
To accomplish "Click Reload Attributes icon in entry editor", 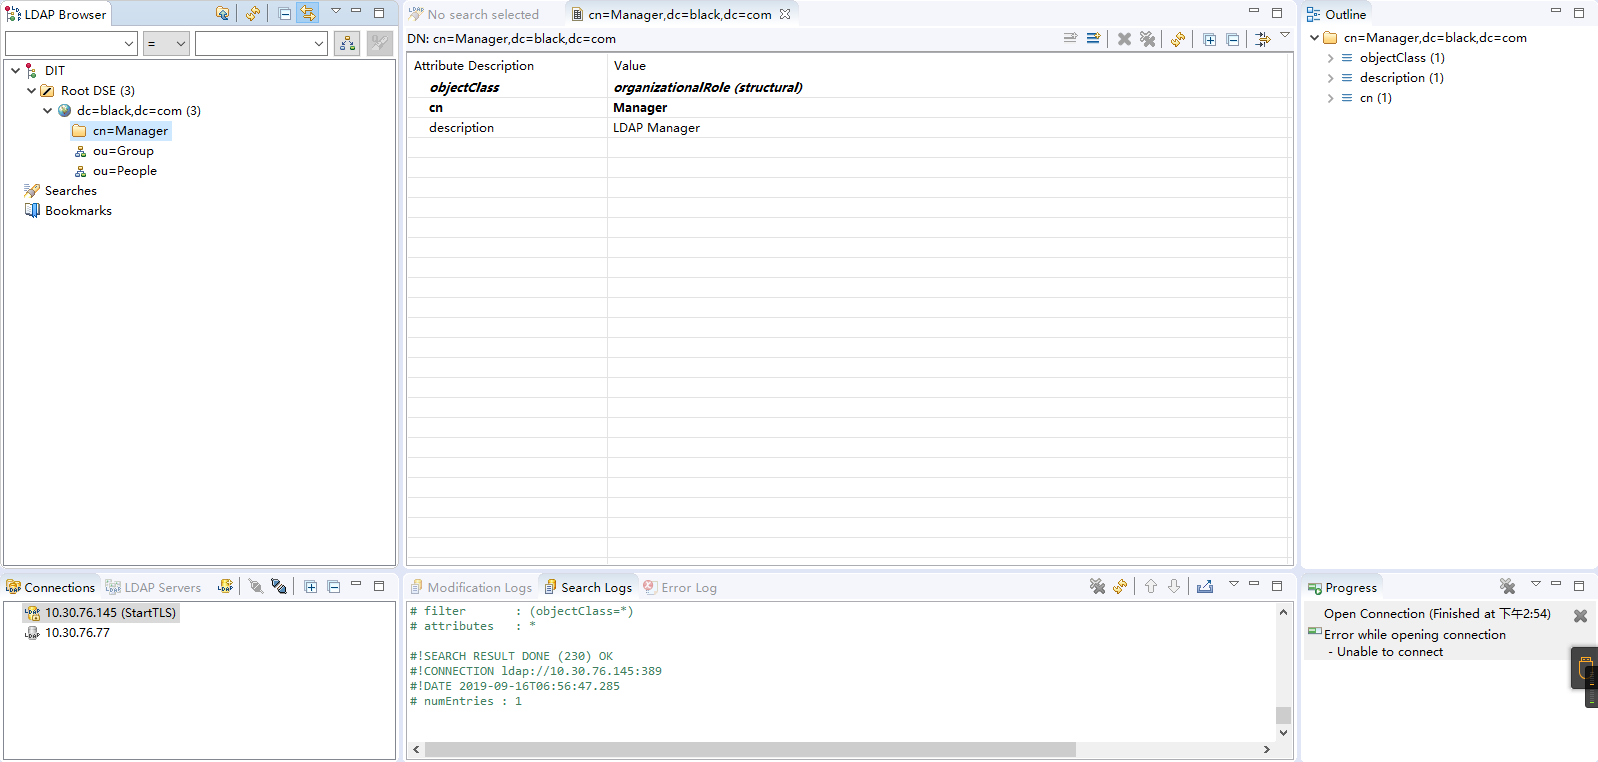I will pos(1178,39).
